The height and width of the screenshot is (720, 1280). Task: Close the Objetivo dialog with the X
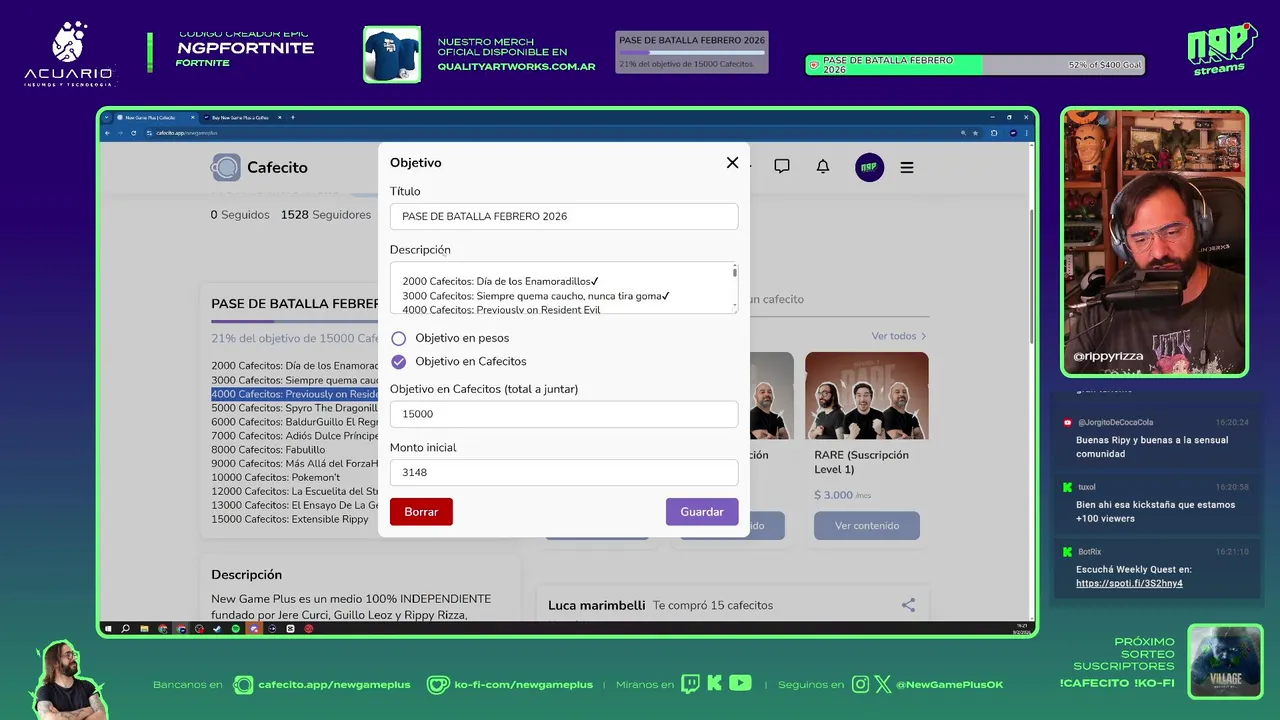pyautogui.click(x=732, y=162)
